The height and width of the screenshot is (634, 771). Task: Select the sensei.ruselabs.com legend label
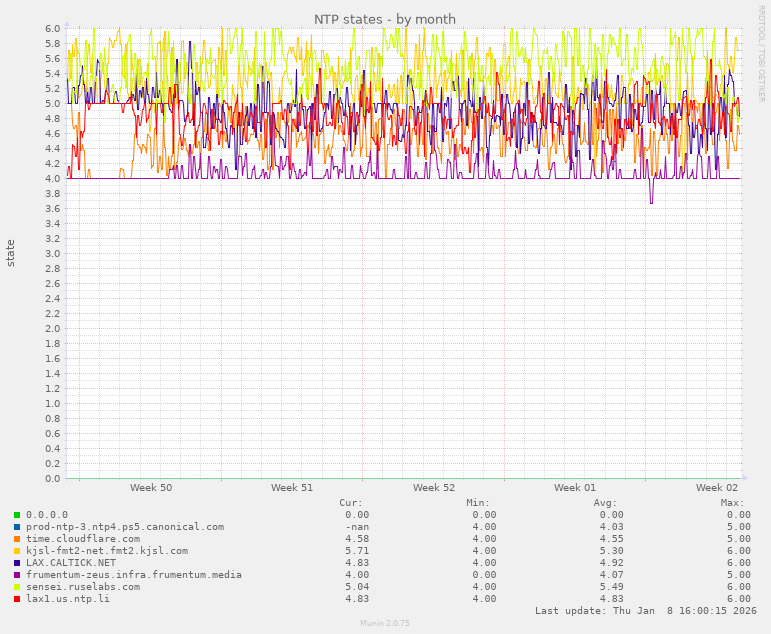[83, 587]
